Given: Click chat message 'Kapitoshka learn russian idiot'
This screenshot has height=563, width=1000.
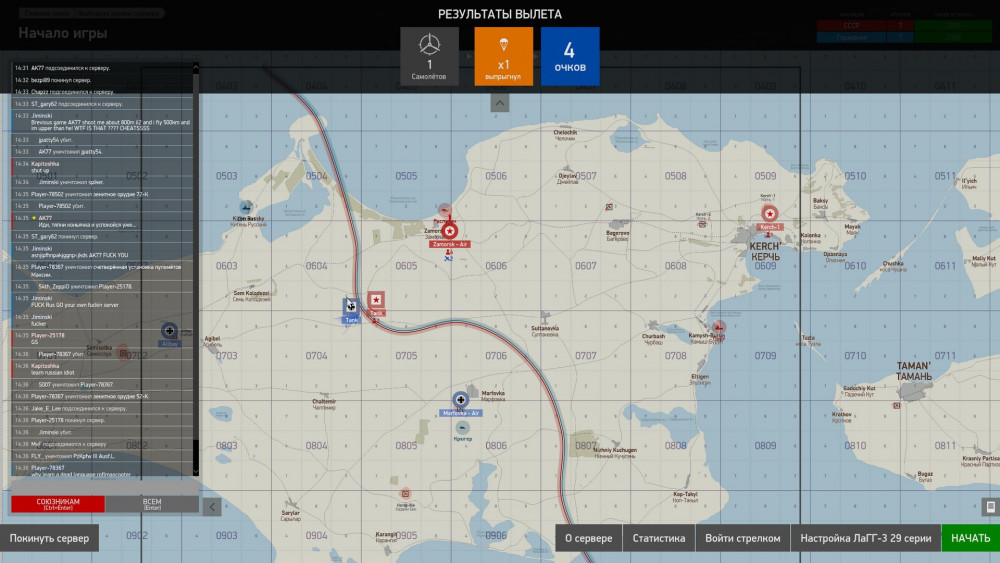Looking at the screenshot, I should click(x=102, y=369).
